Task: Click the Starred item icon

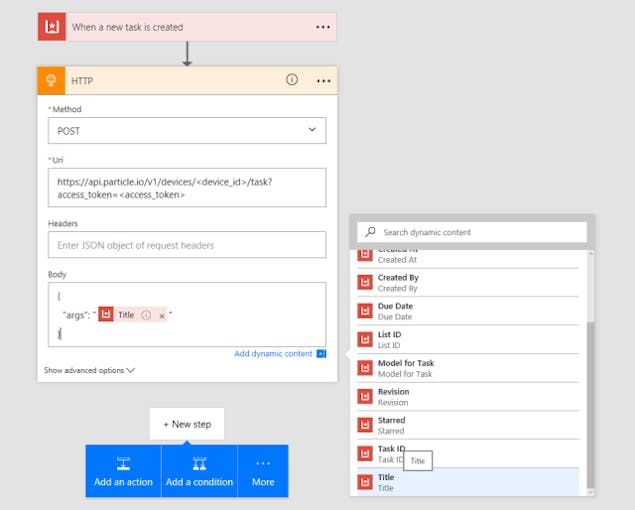Action: click(x=365, y=425)
